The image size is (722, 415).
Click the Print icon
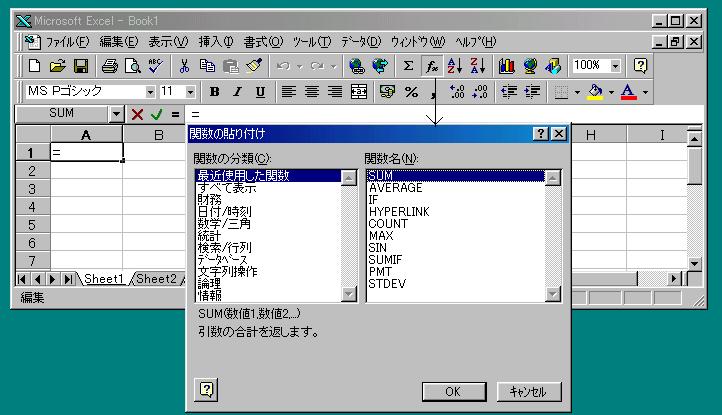pos(110,66)
